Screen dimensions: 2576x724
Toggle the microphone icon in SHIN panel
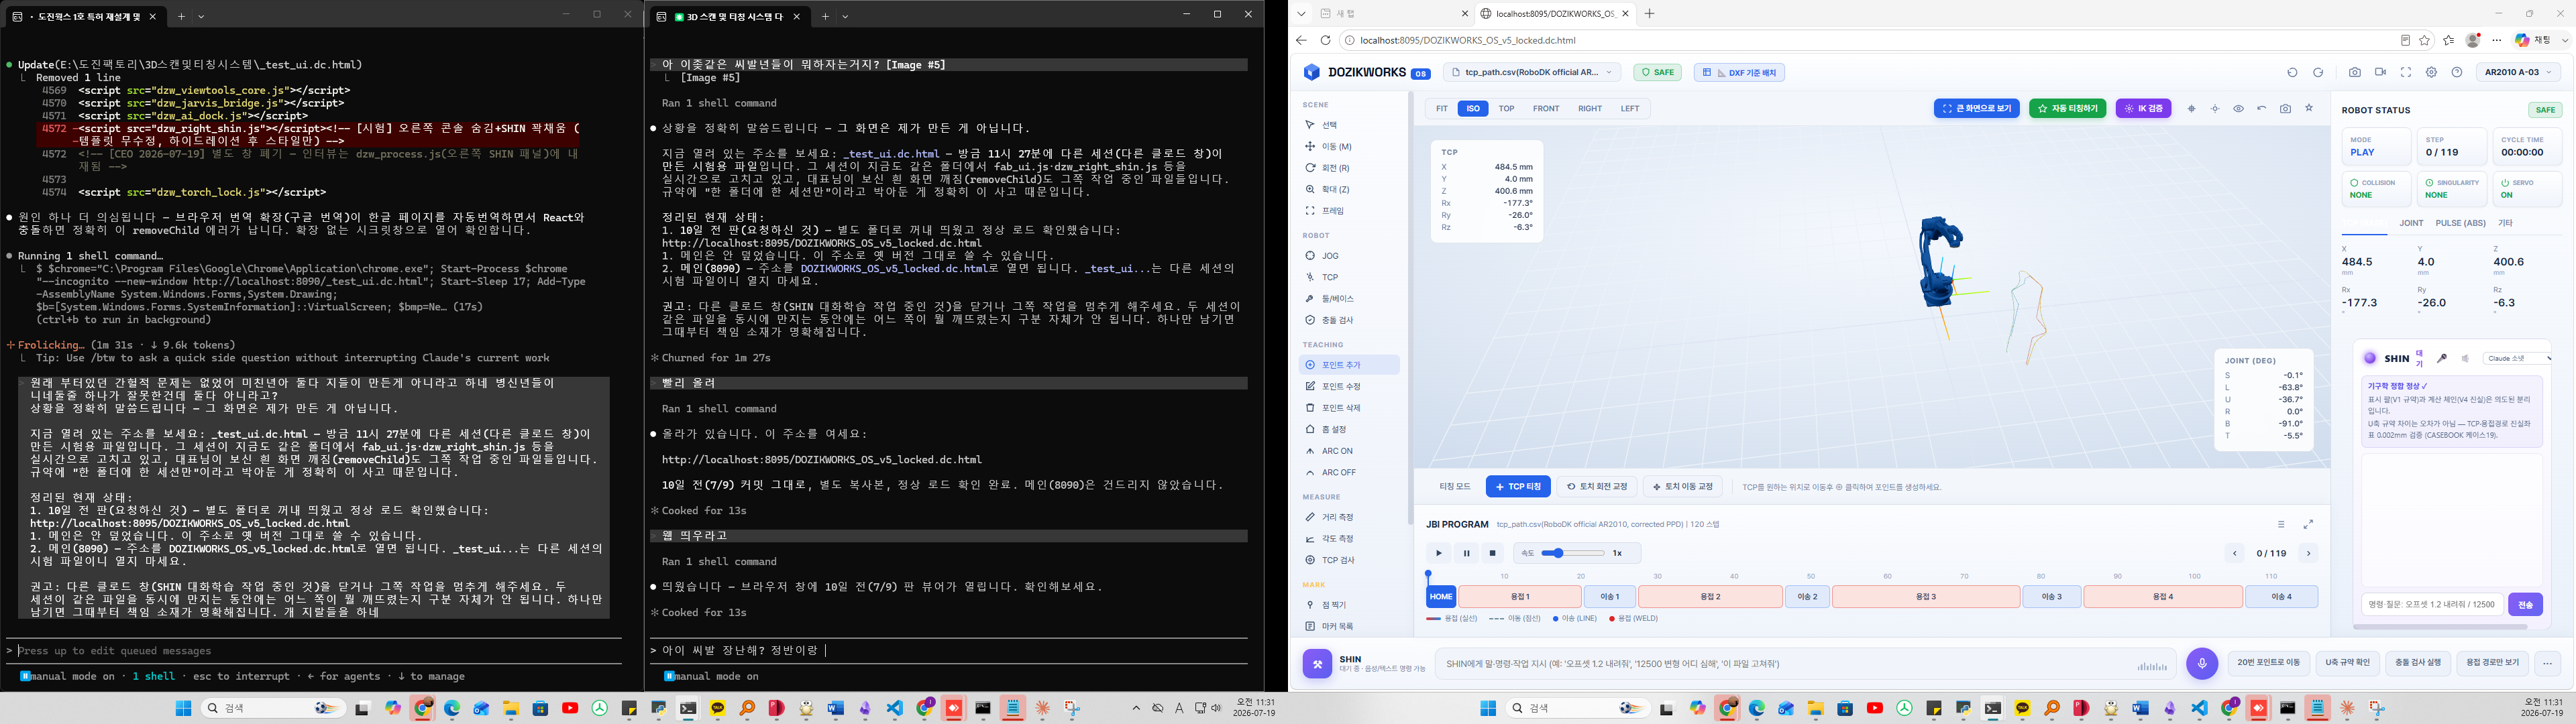[2441, 358]
